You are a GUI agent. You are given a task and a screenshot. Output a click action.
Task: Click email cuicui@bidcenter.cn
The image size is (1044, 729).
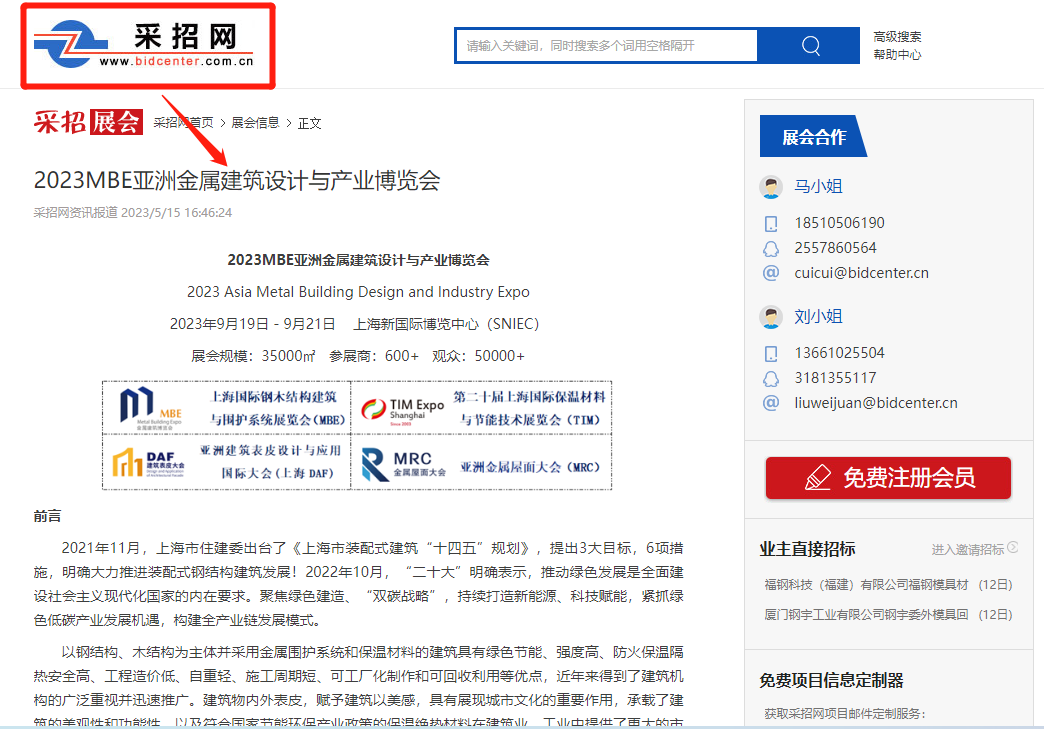pyautogui.click(x=861, y=273)
